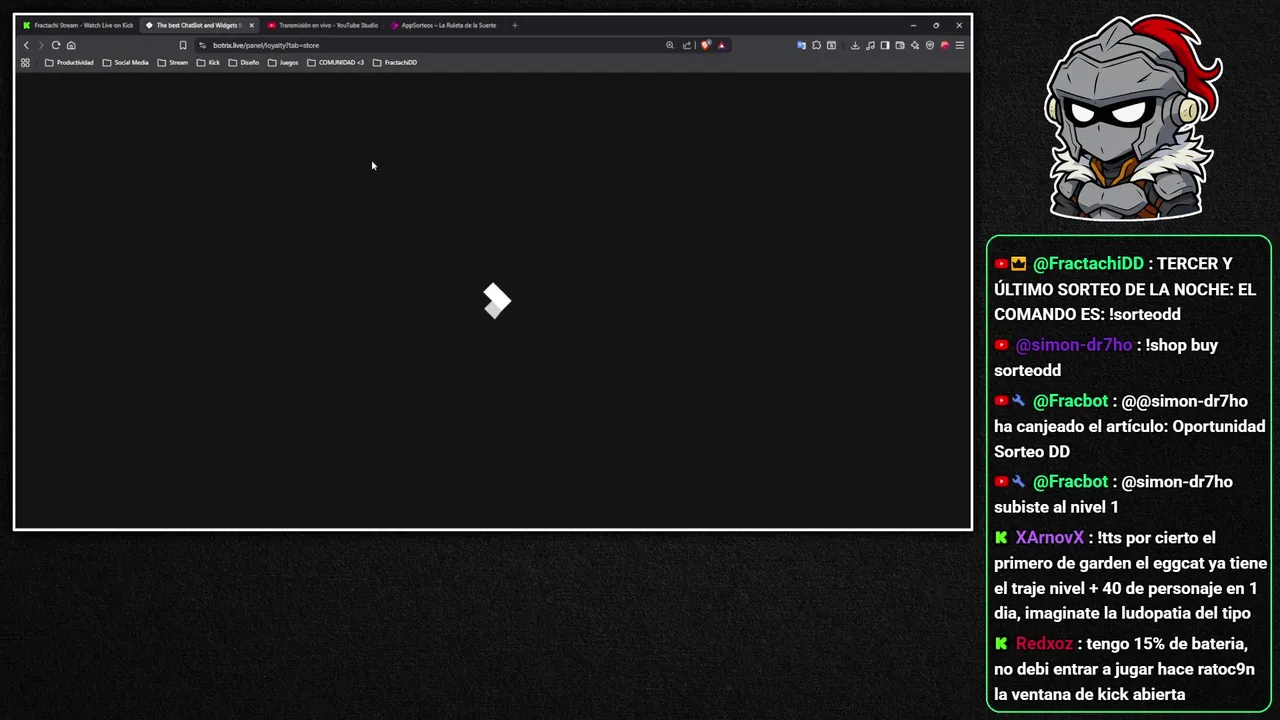The image size is (1280, 720).
Task: Open the Stream bookmarks folder
Action: coord(172,62)
